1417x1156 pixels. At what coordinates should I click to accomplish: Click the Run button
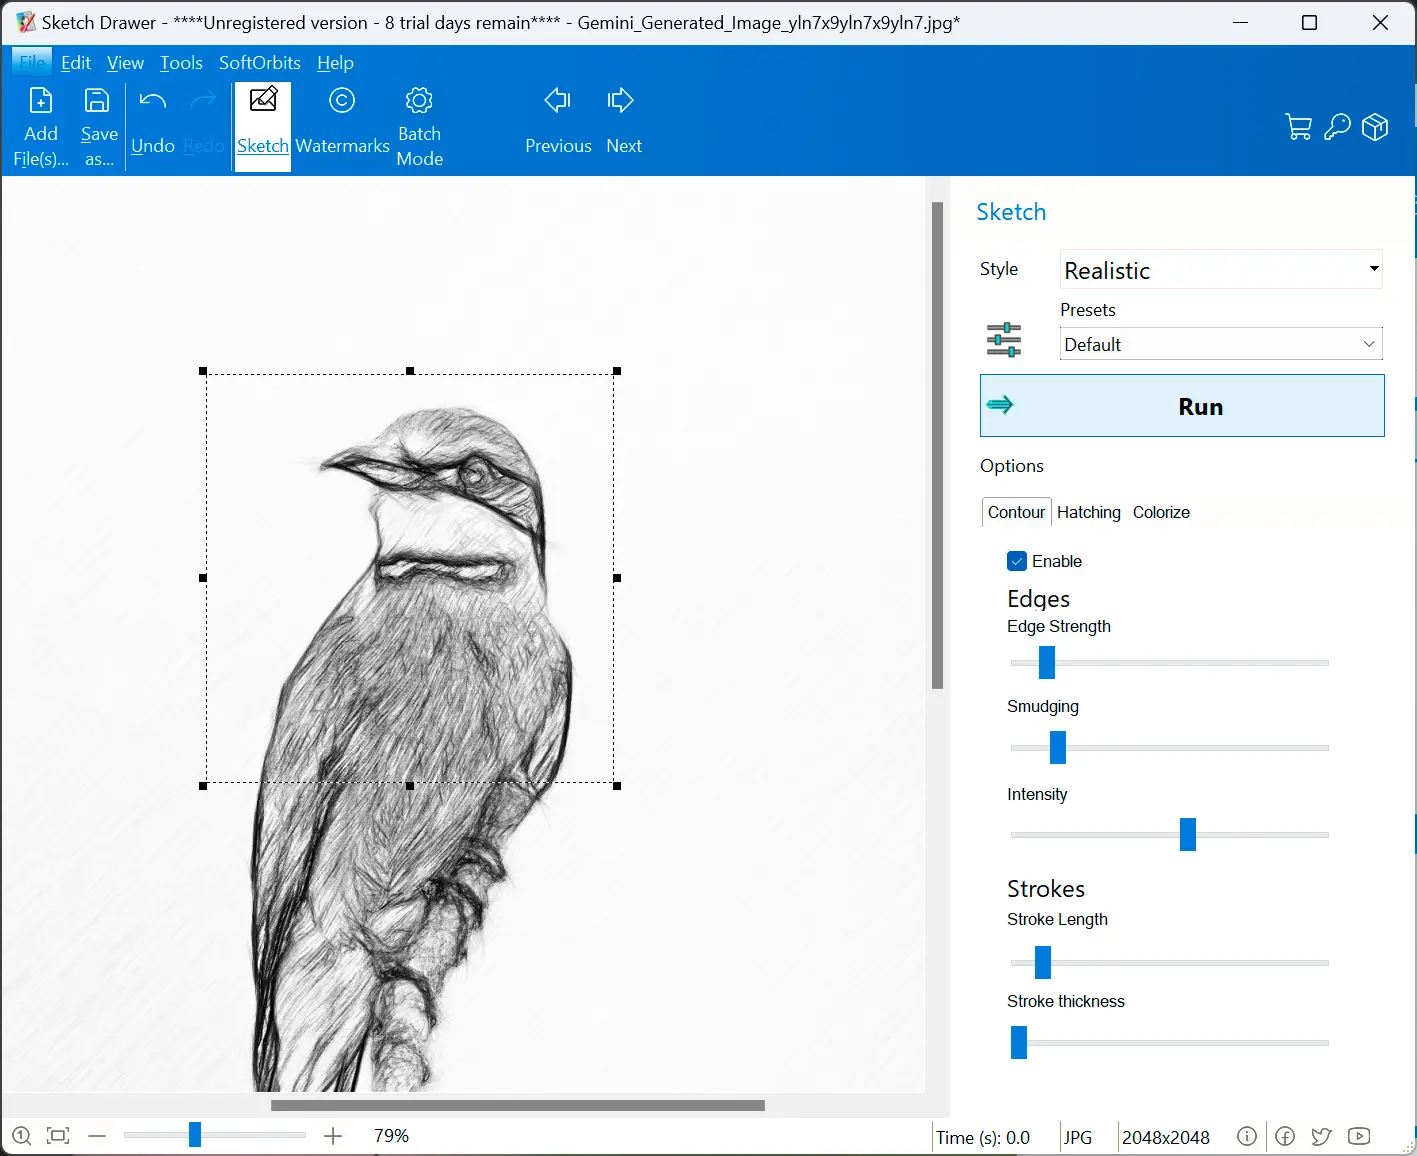pyautogui.click(x=1182, y=406)
